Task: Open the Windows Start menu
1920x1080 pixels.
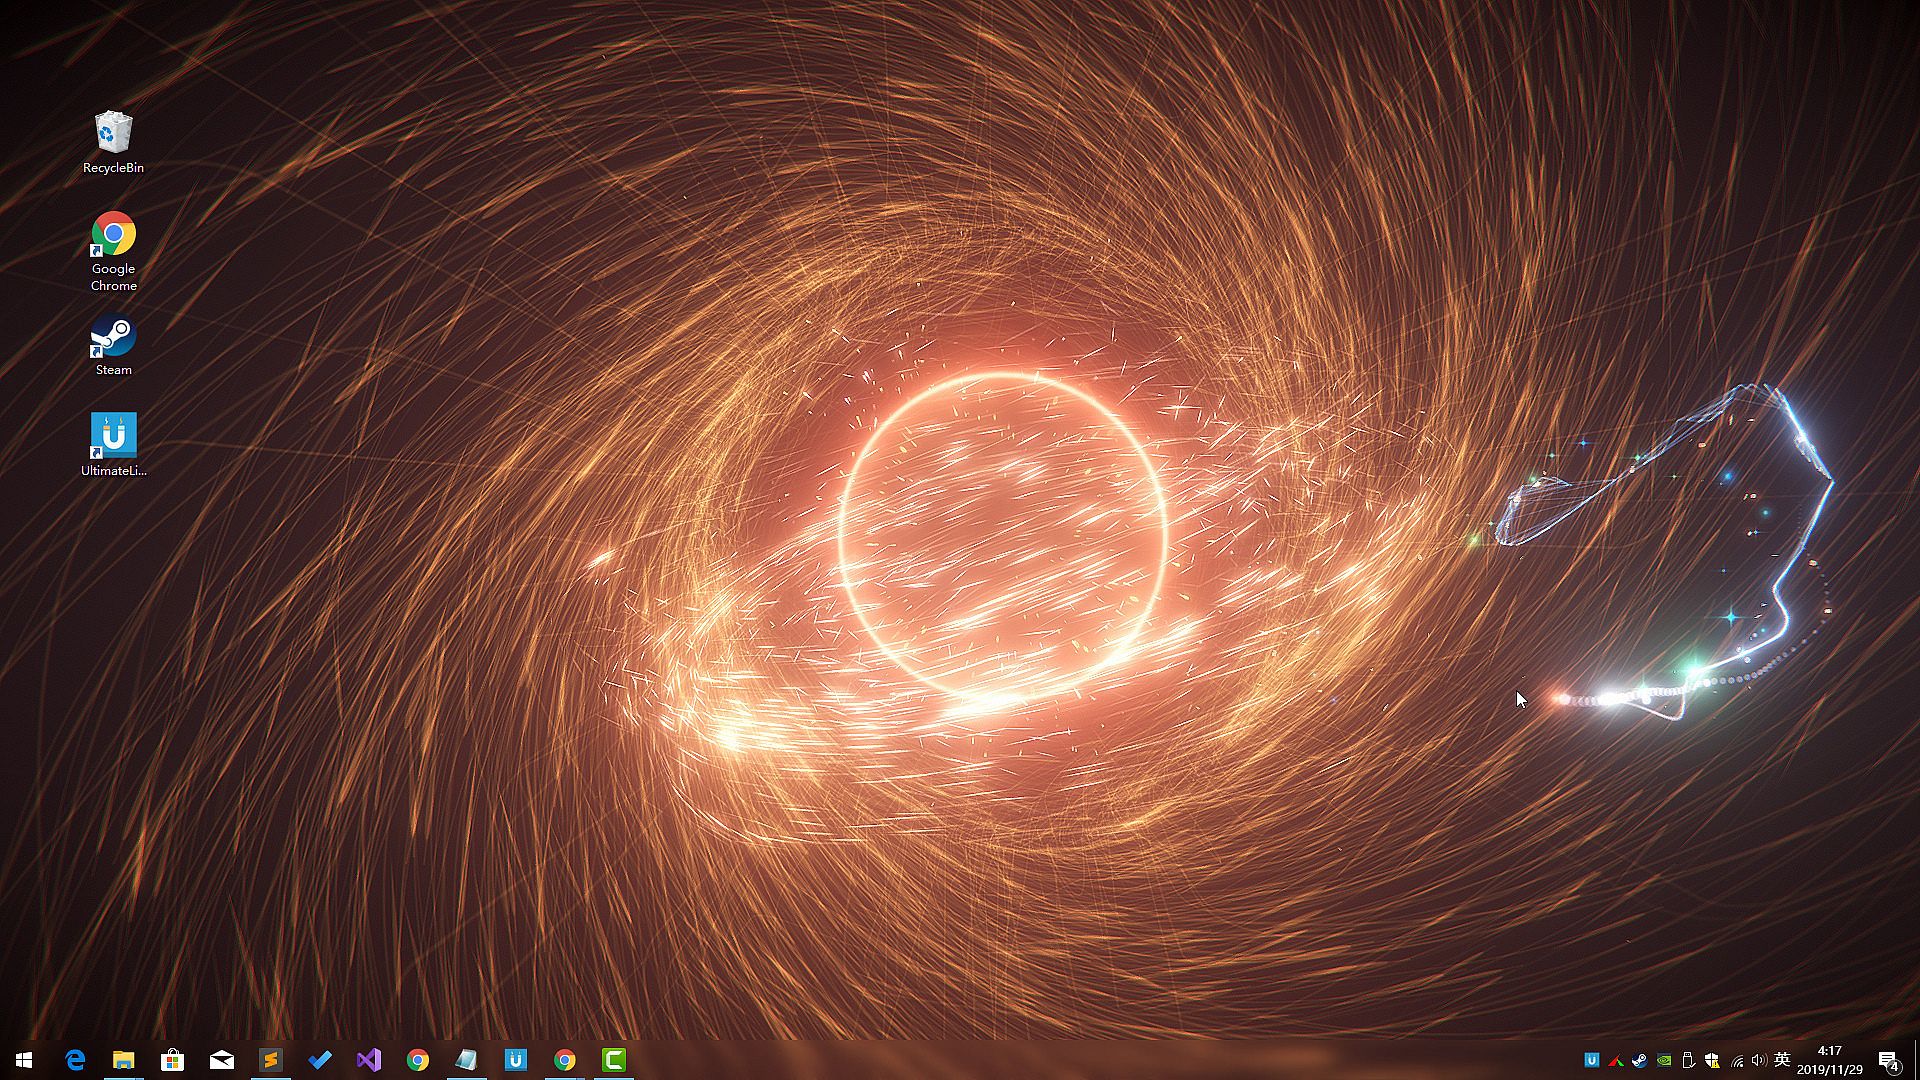Action: [24, 1060]
